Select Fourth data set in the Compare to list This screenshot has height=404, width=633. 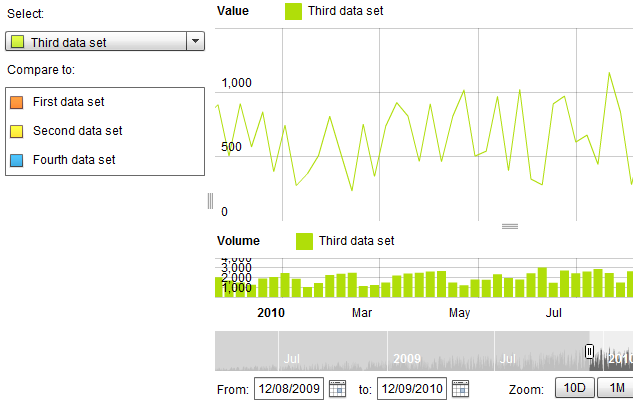[105, 160]
